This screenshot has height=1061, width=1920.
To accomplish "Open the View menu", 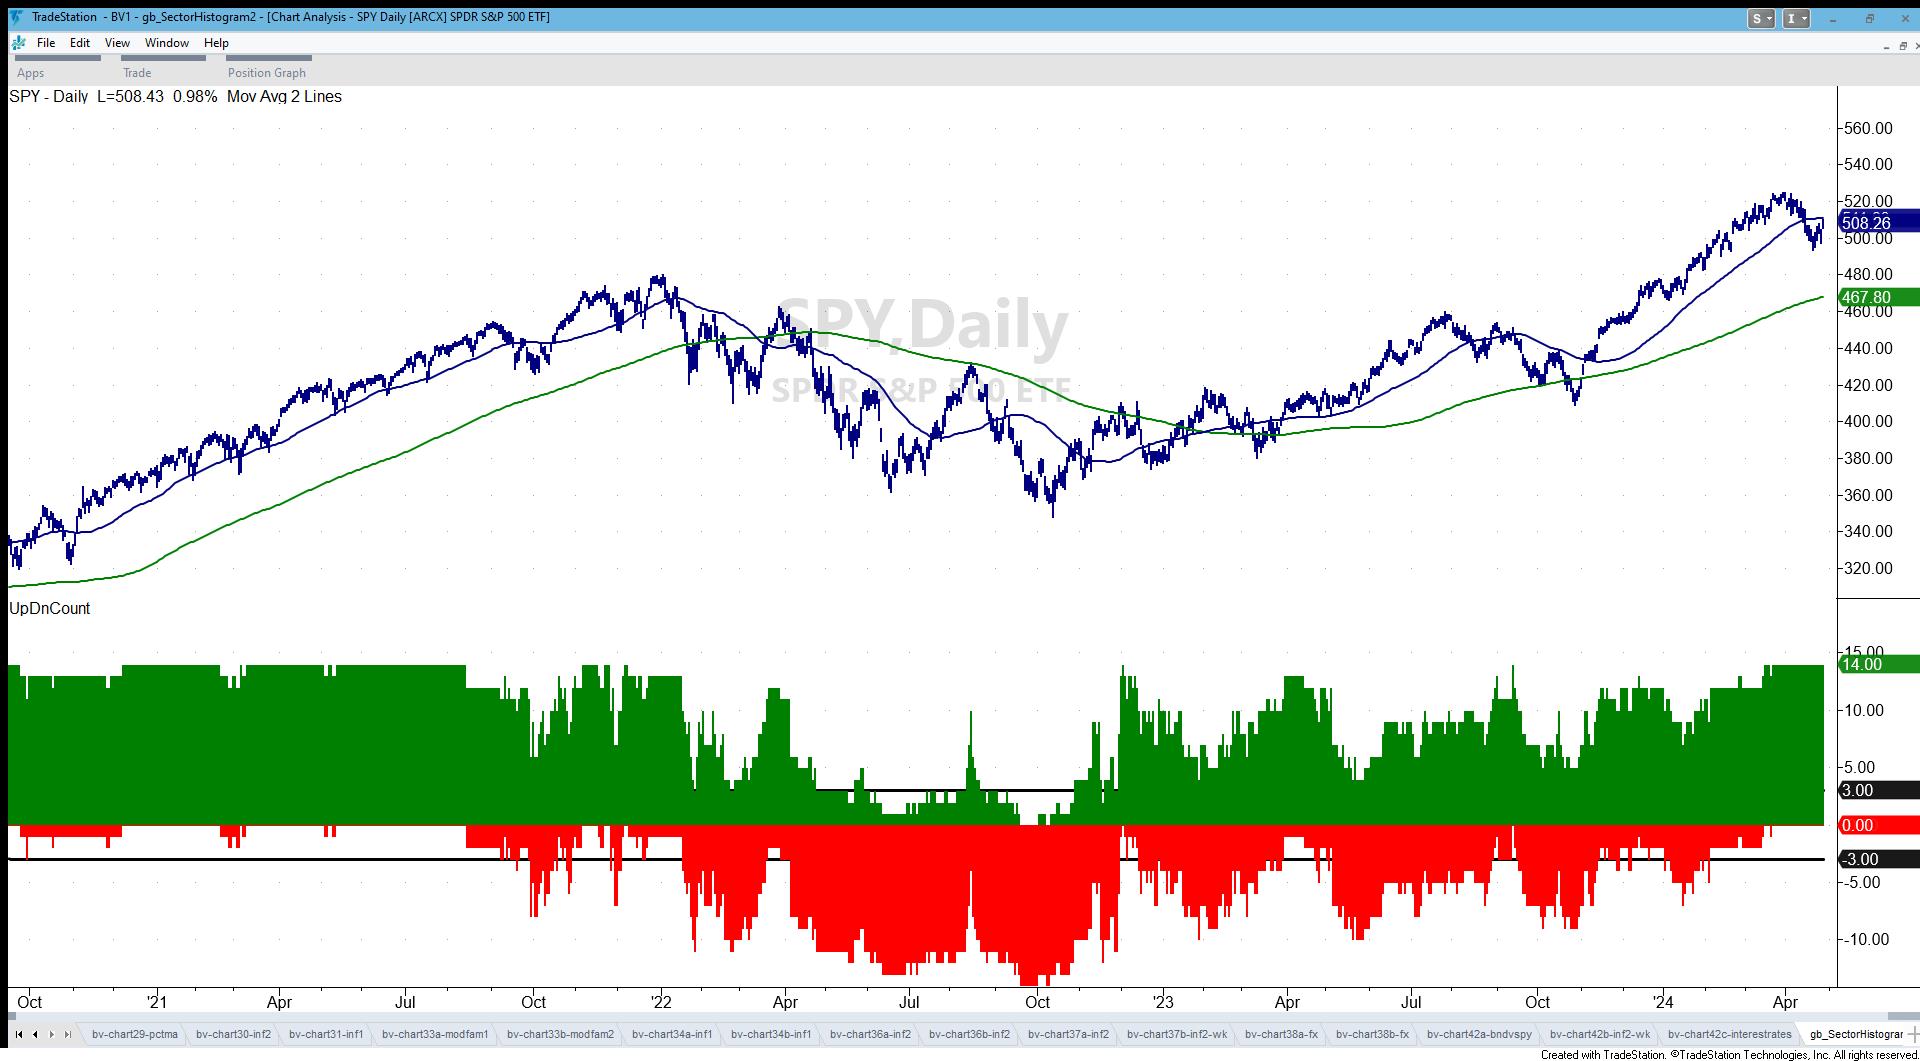I will coord(117,43).
